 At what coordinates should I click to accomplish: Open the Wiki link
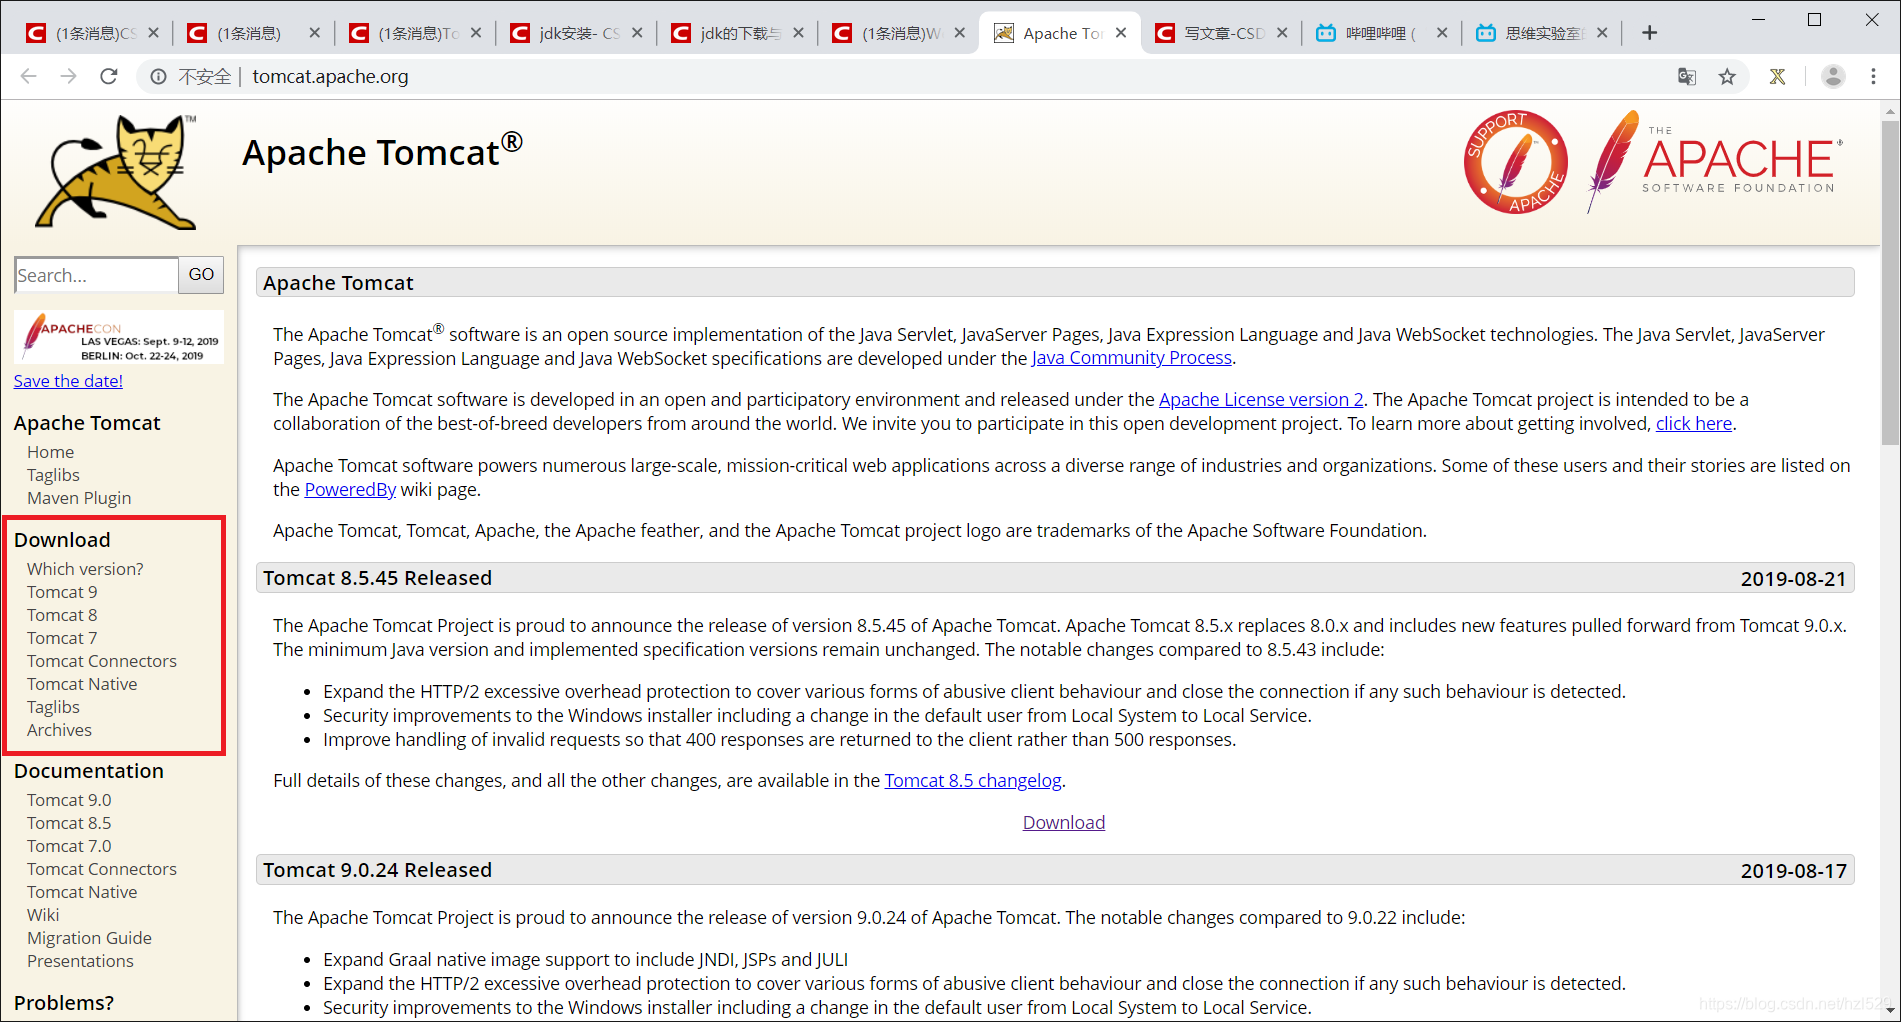43,915
